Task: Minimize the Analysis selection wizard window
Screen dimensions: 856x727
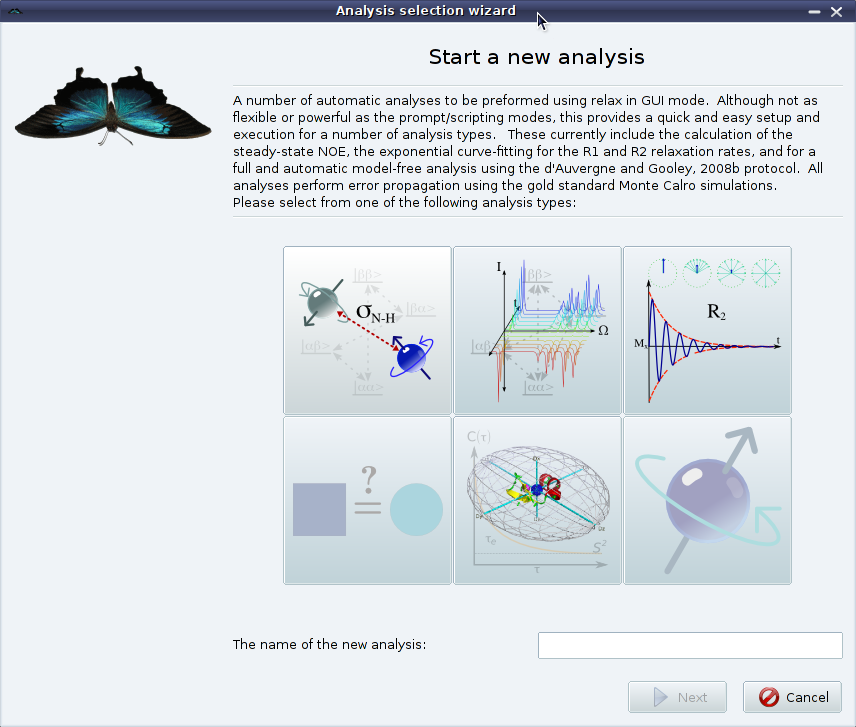Action: (815, 11)
